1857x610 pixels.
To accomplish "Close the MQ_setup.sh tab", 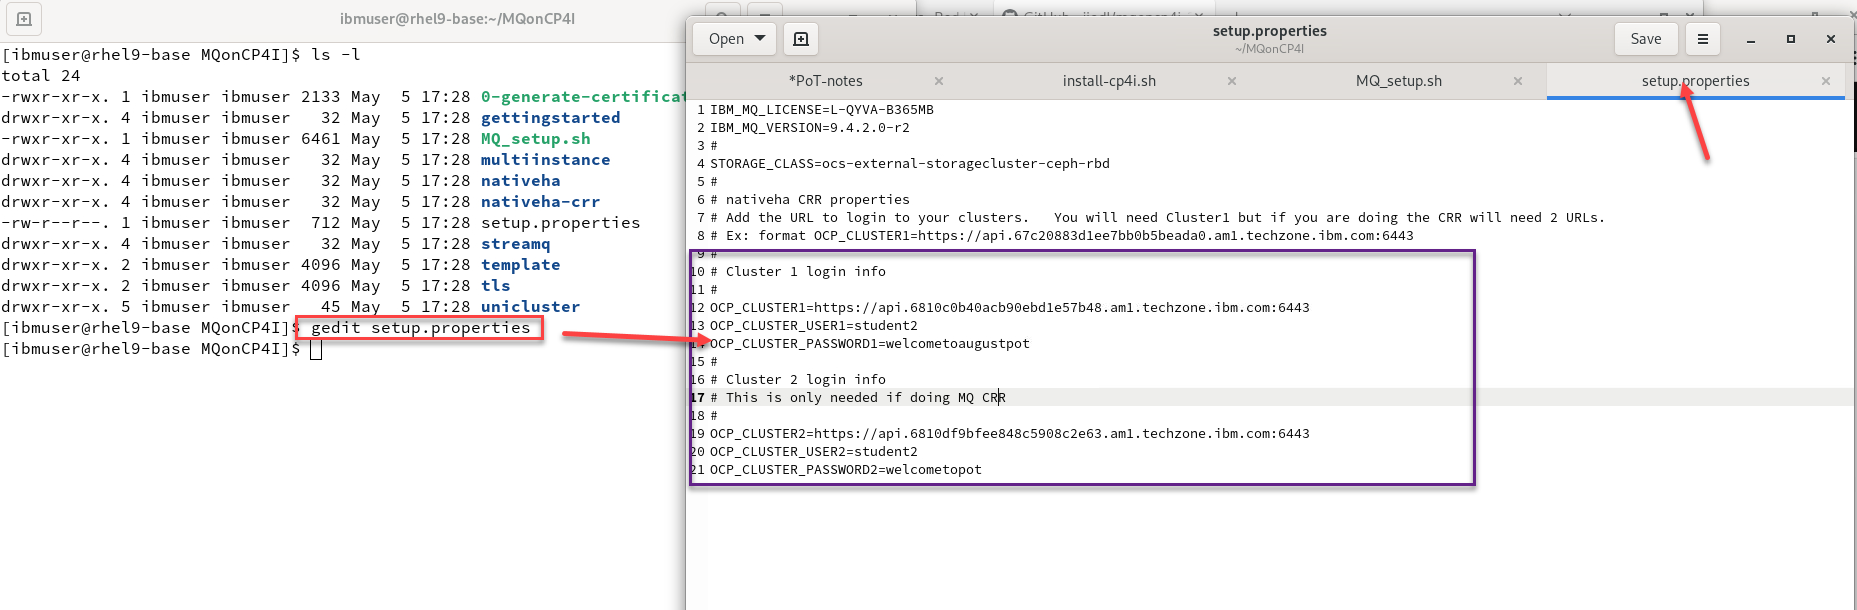I will (x=1517, y=81).
